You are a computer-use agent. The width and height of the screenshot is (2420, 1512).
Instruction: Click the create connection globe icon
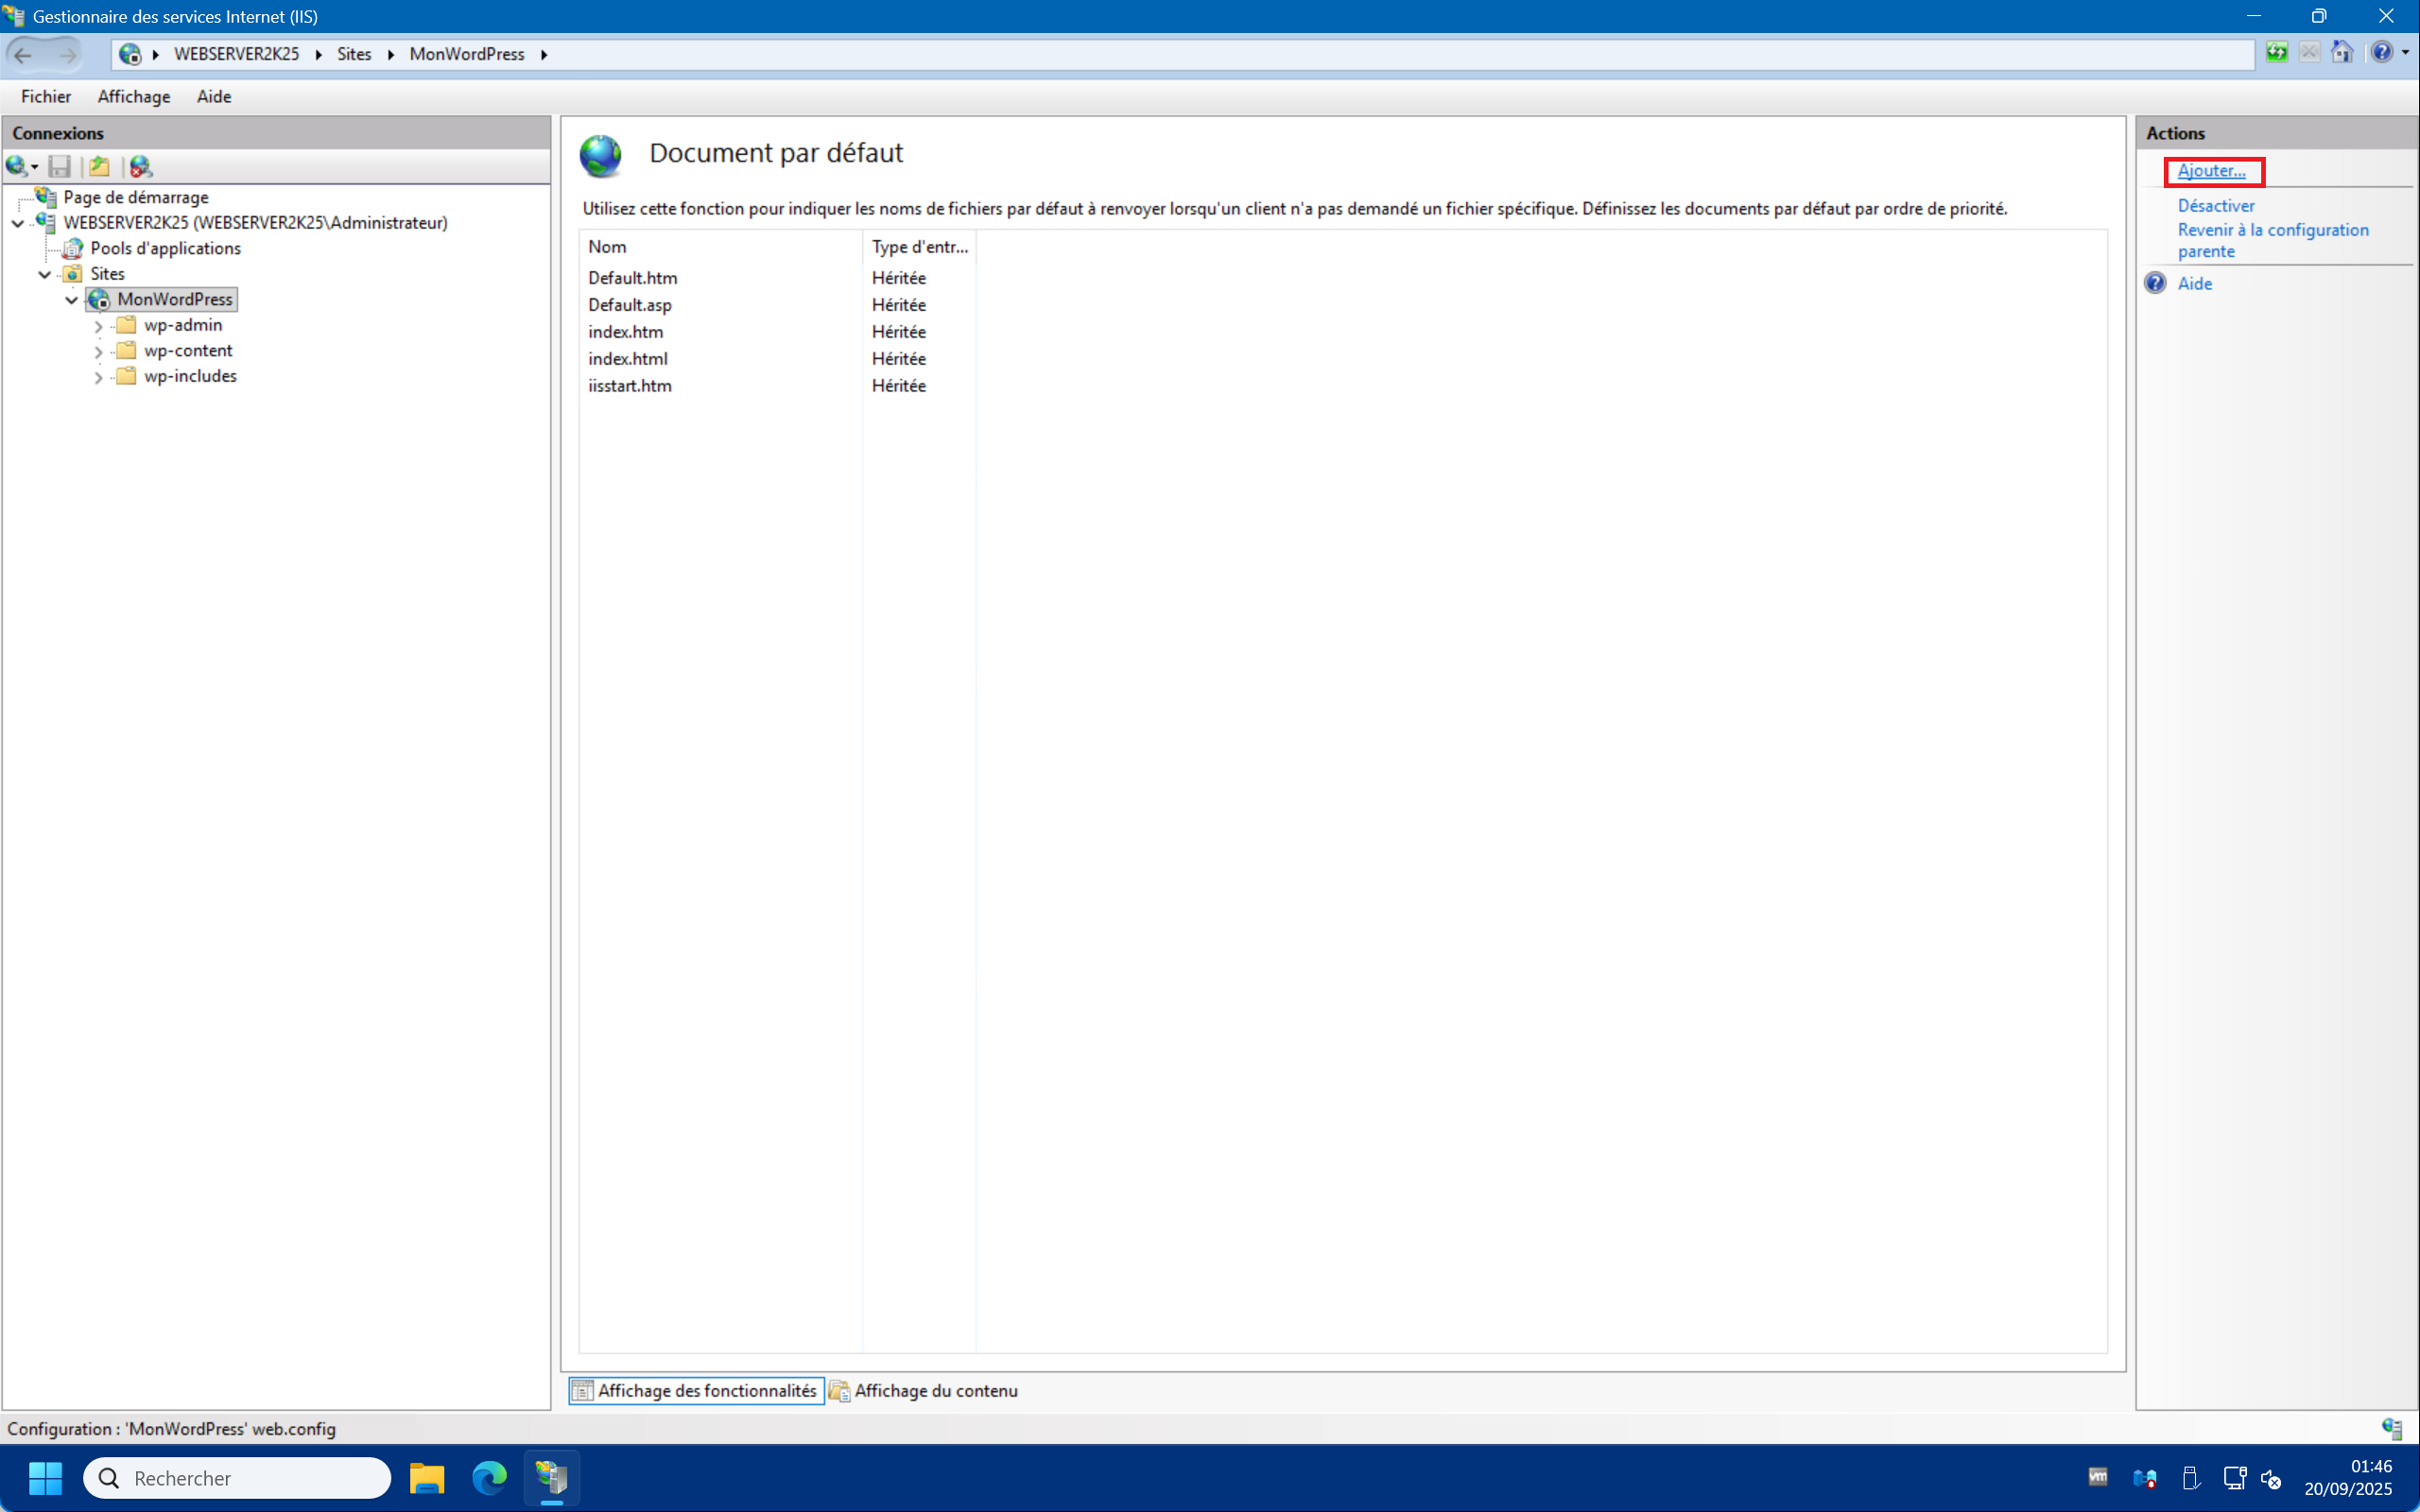[17, 166]
